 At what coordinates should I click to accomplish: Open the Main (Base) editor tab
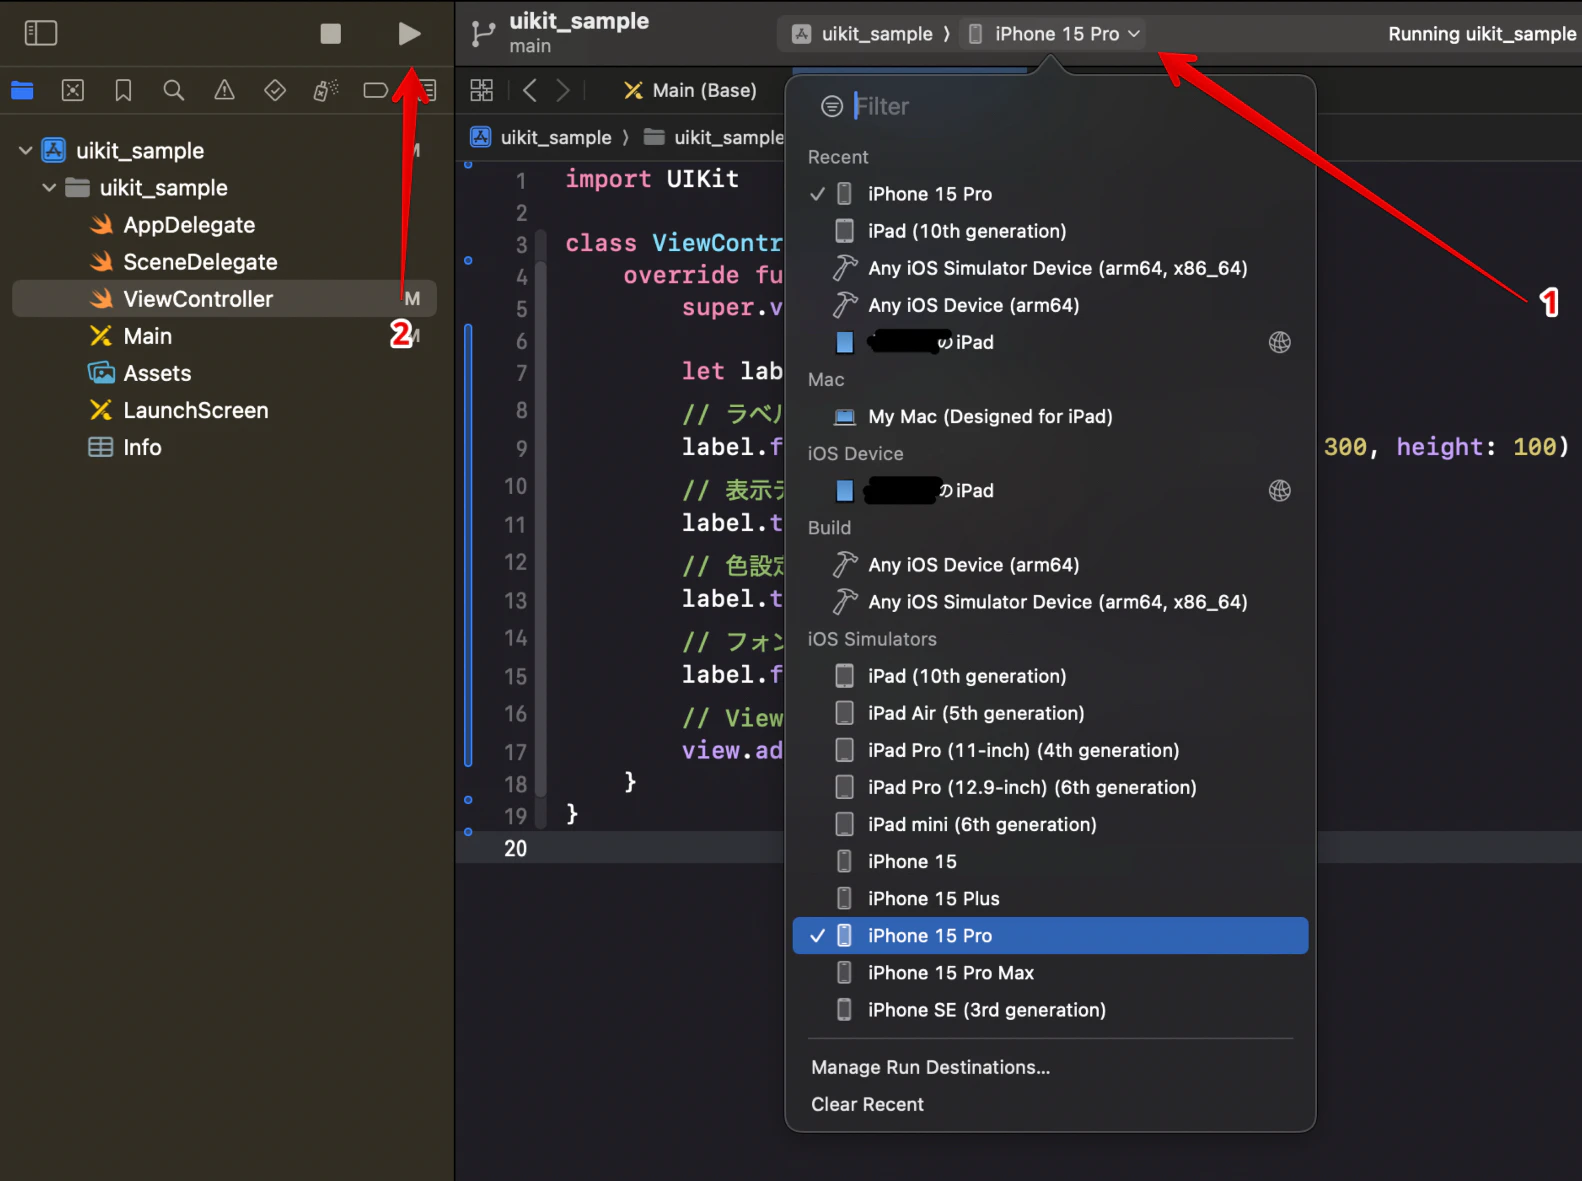690,91
